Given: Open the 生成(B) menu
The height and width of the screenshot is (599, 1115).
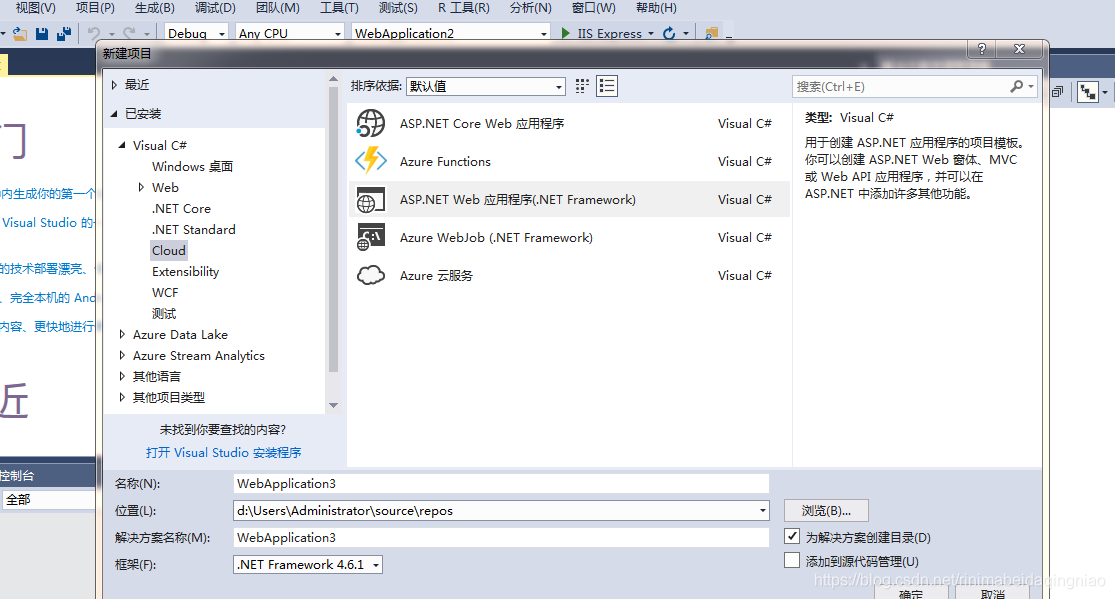Looking at the screenshot, I should click(x=154, y=8).
